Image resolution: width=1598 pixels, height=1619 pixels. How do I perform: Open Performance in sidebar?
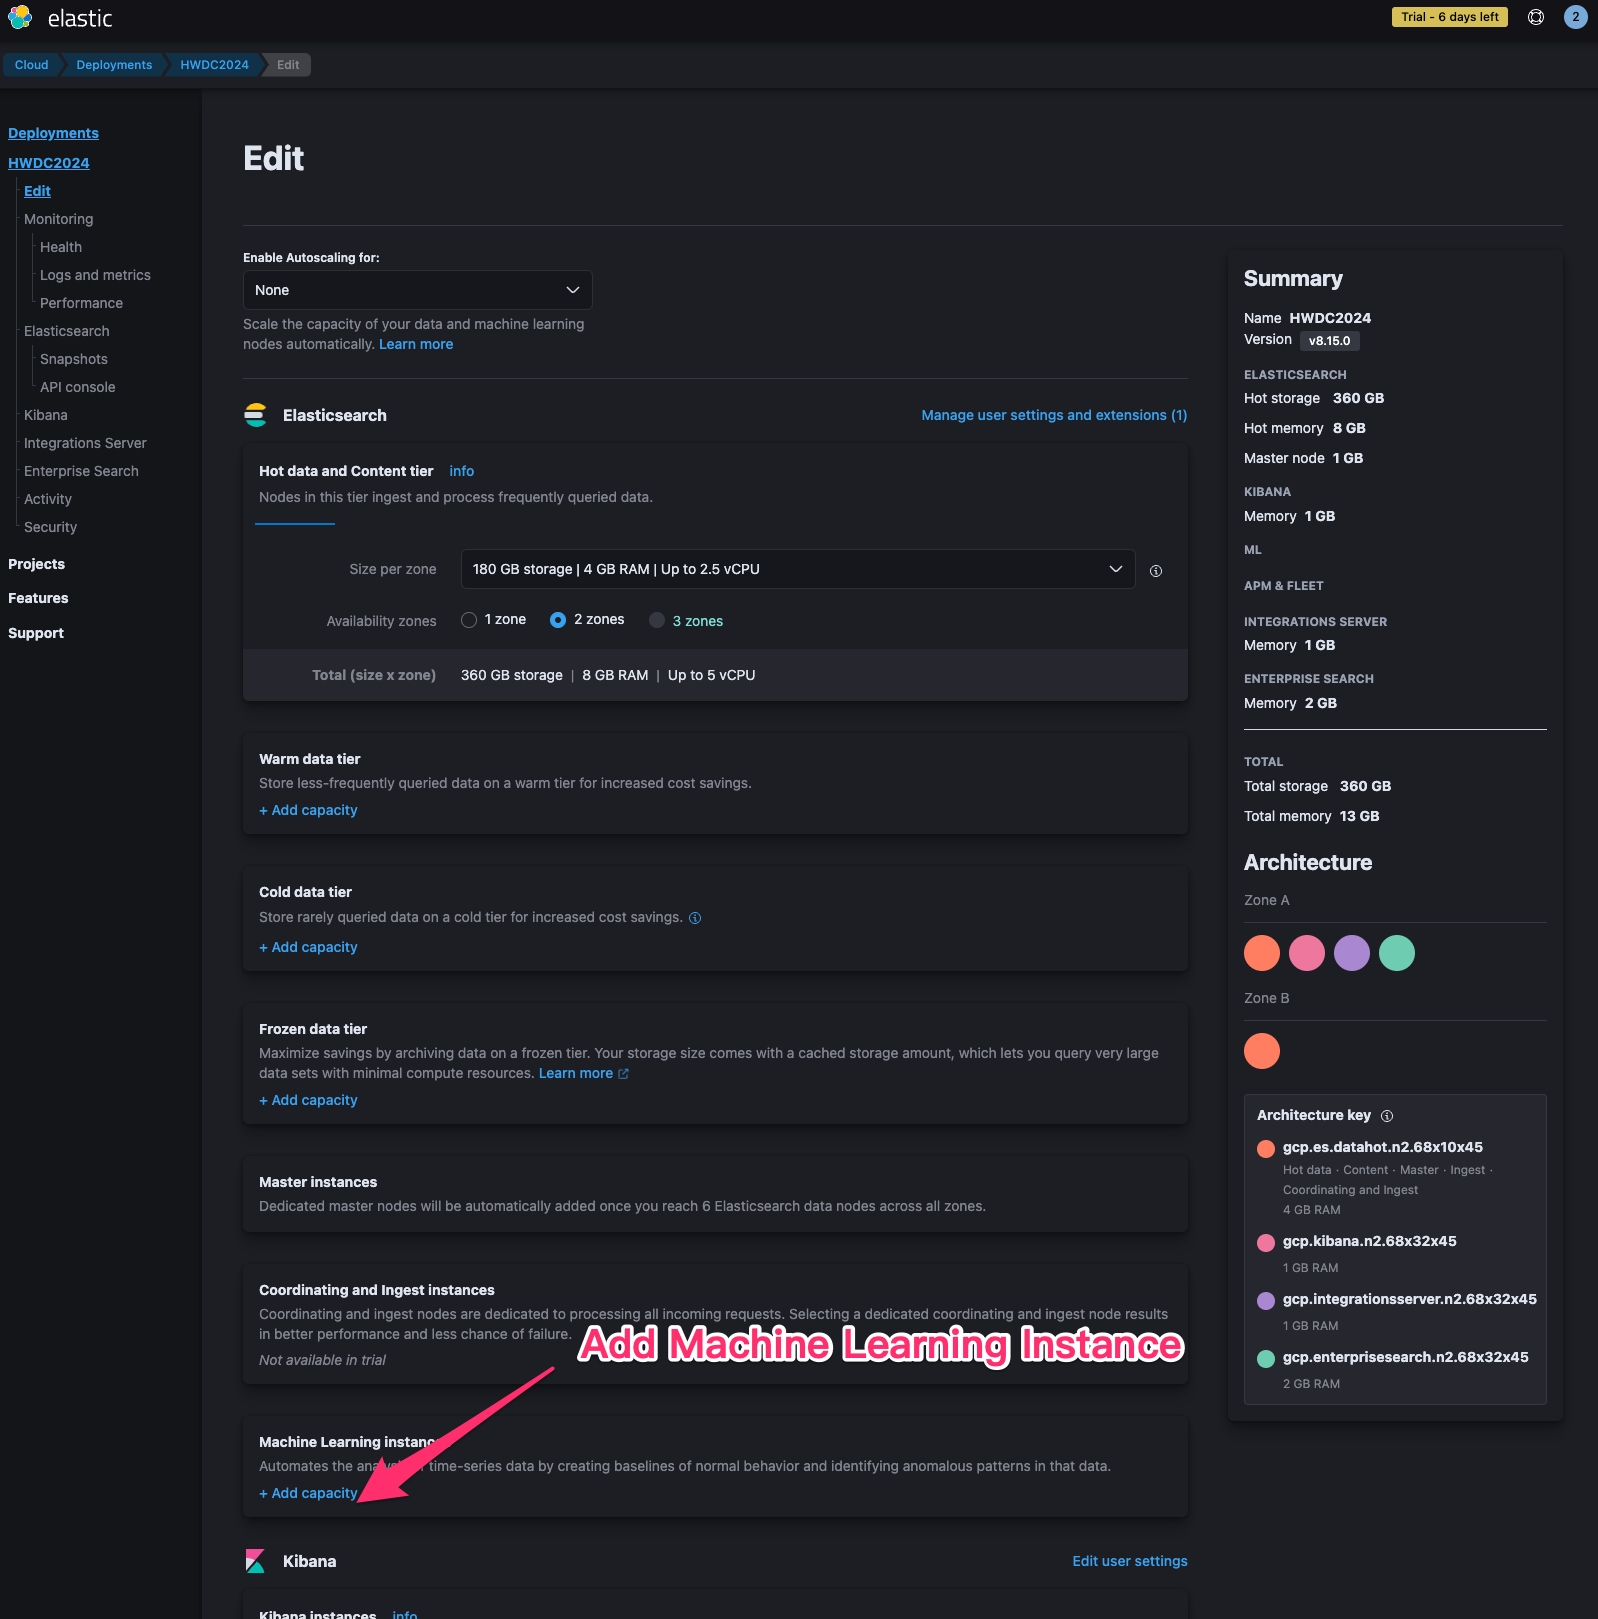[81, 303]
